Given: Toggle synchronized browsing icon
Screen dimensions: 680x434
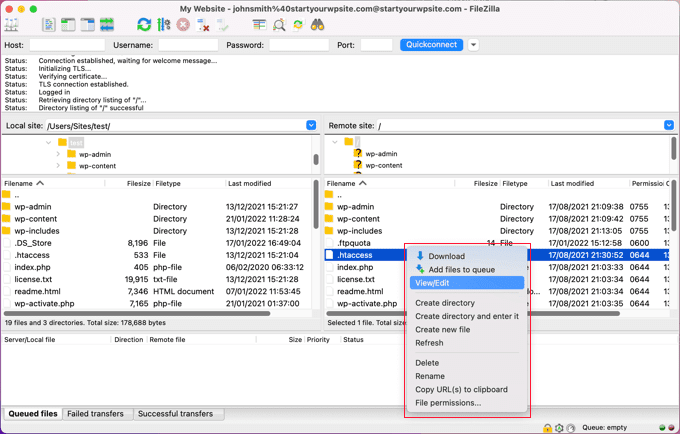Looking at the screenshot, I should click(x=298, y=25).
